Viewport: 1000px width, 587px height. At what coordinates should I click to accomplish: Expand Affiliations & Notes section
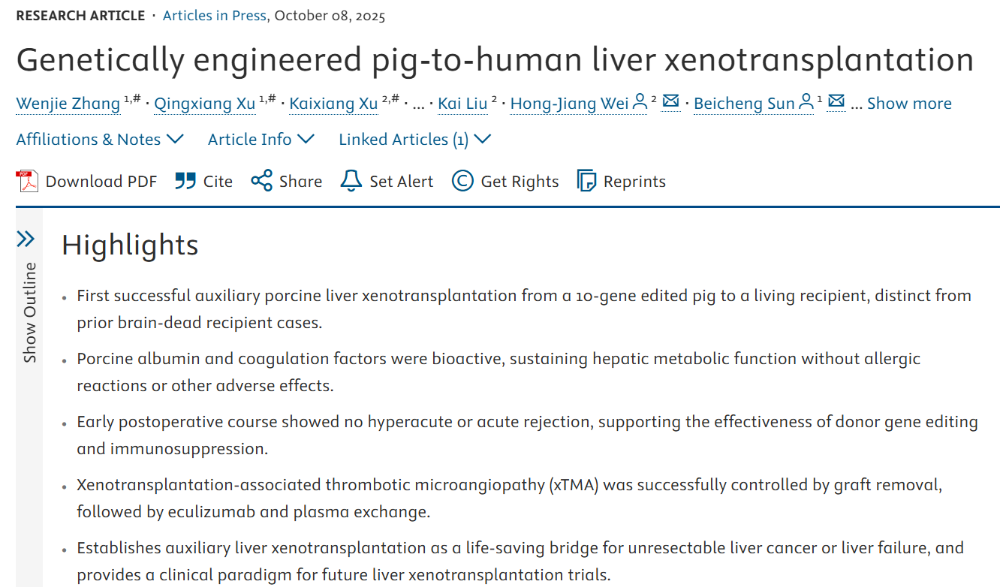pos(98,139)
